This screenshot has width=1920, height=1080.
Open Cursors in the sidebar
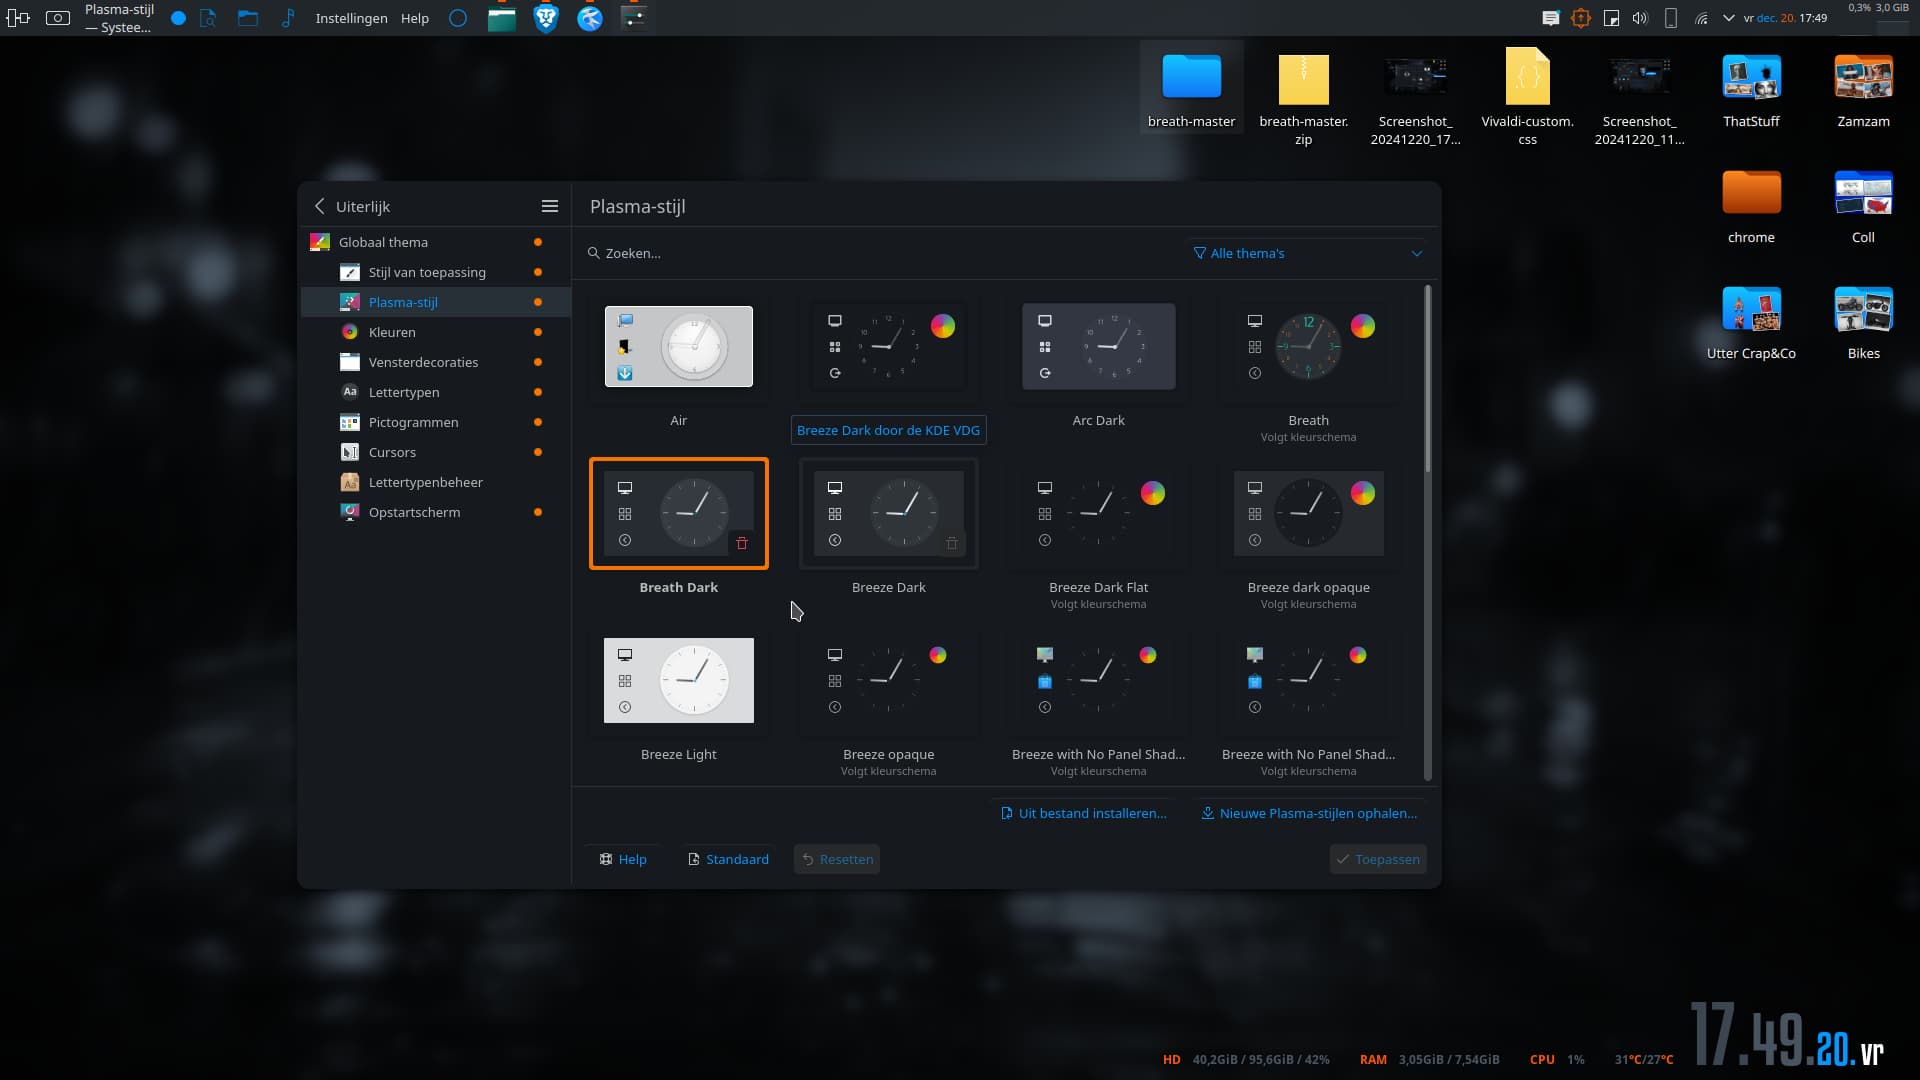click(x=435, y=452)
